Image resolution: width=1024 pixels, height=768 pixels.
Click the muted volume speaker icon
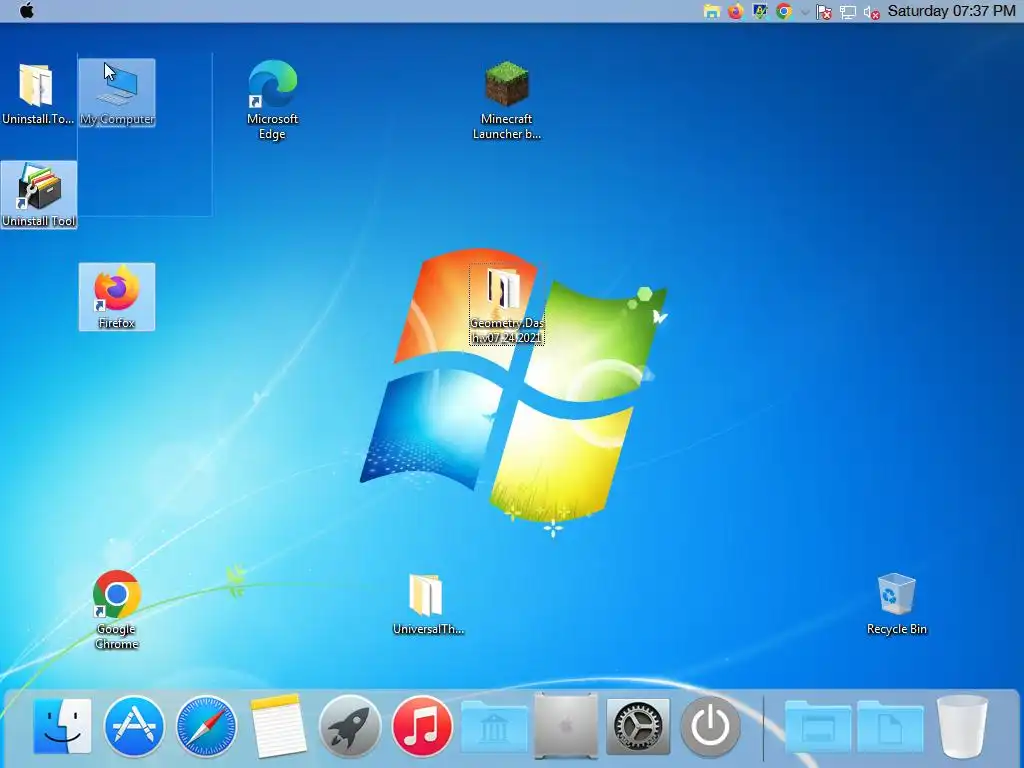click(x=872, y=12)
